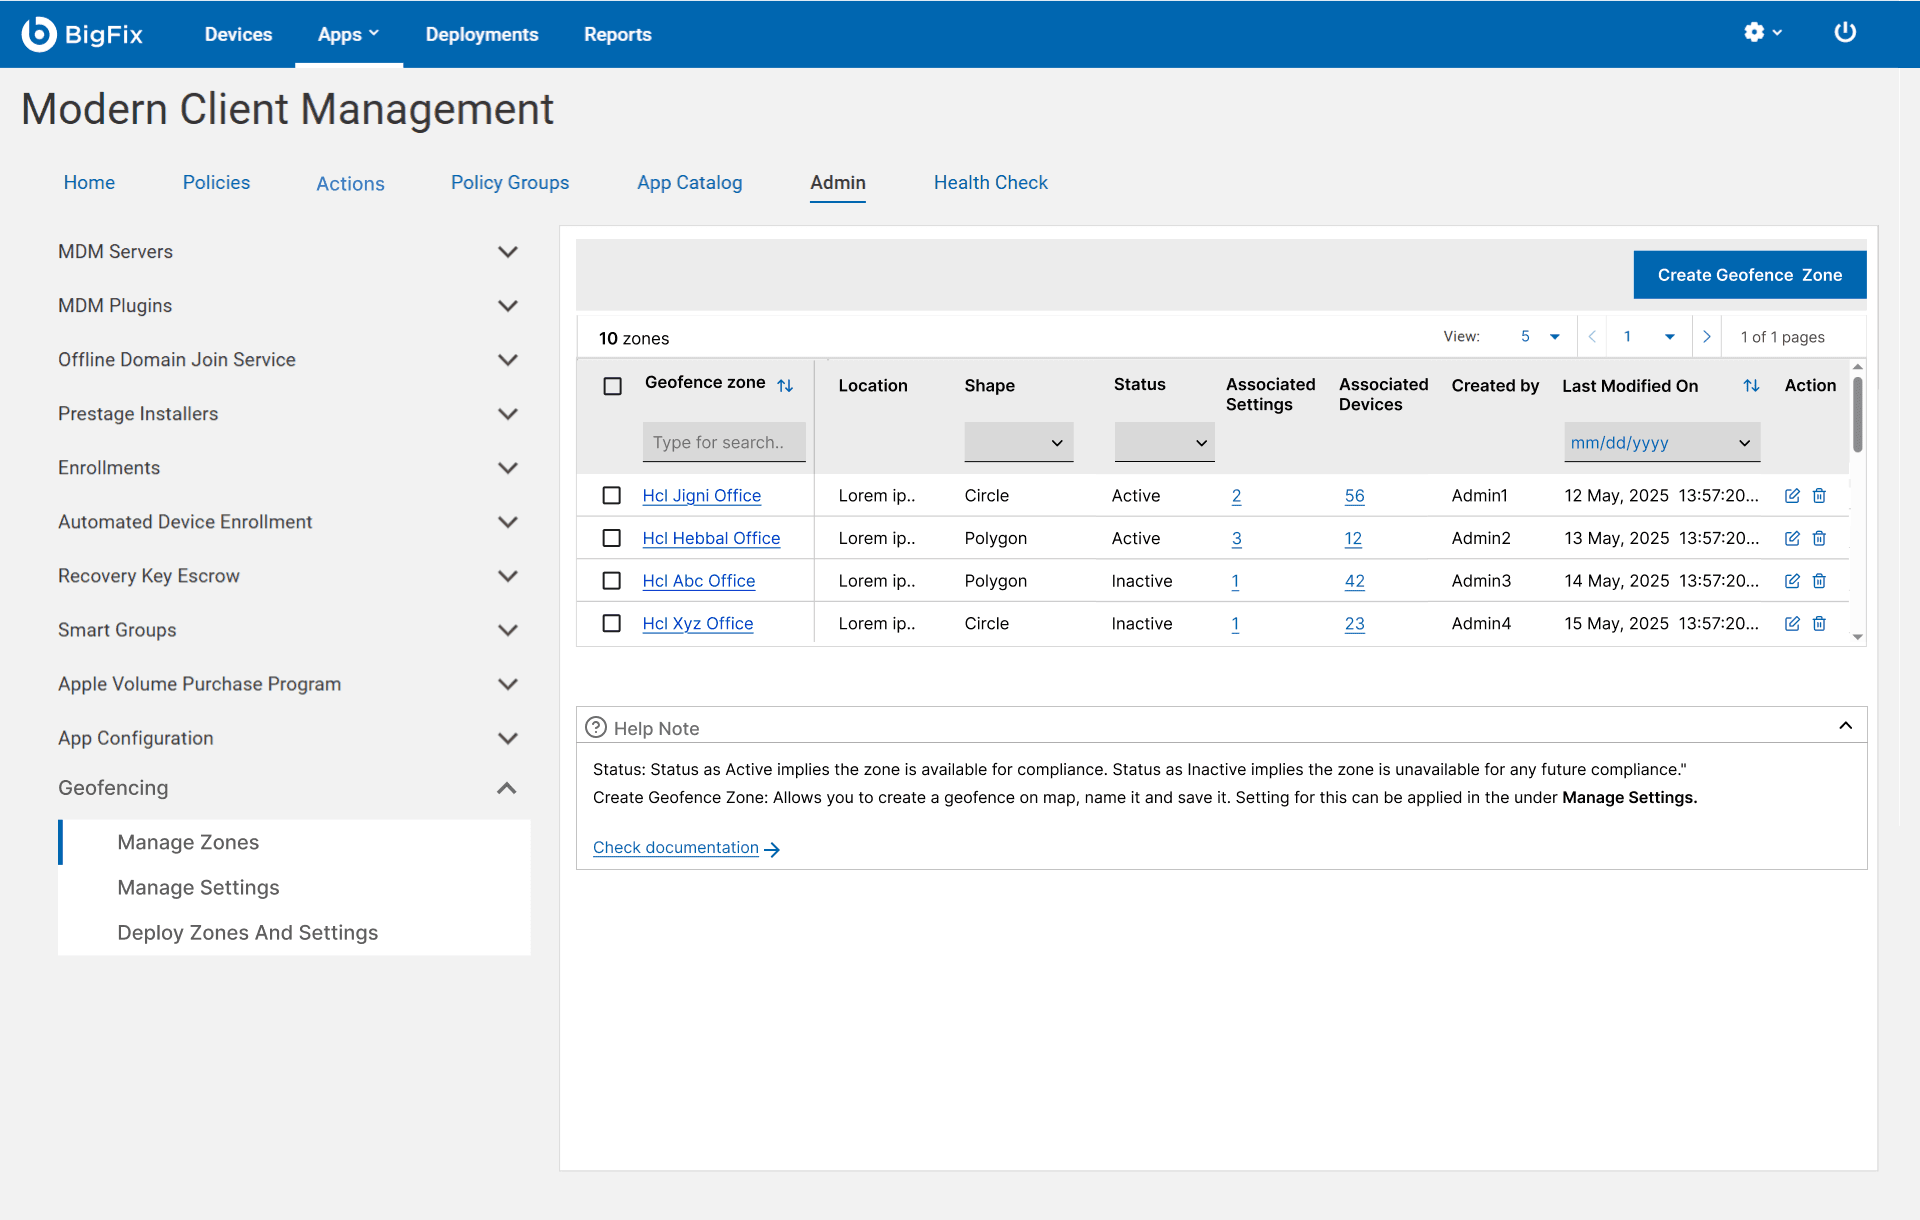
Task: Check the Hcl Hebbal Office row
Action: (612, 538)
